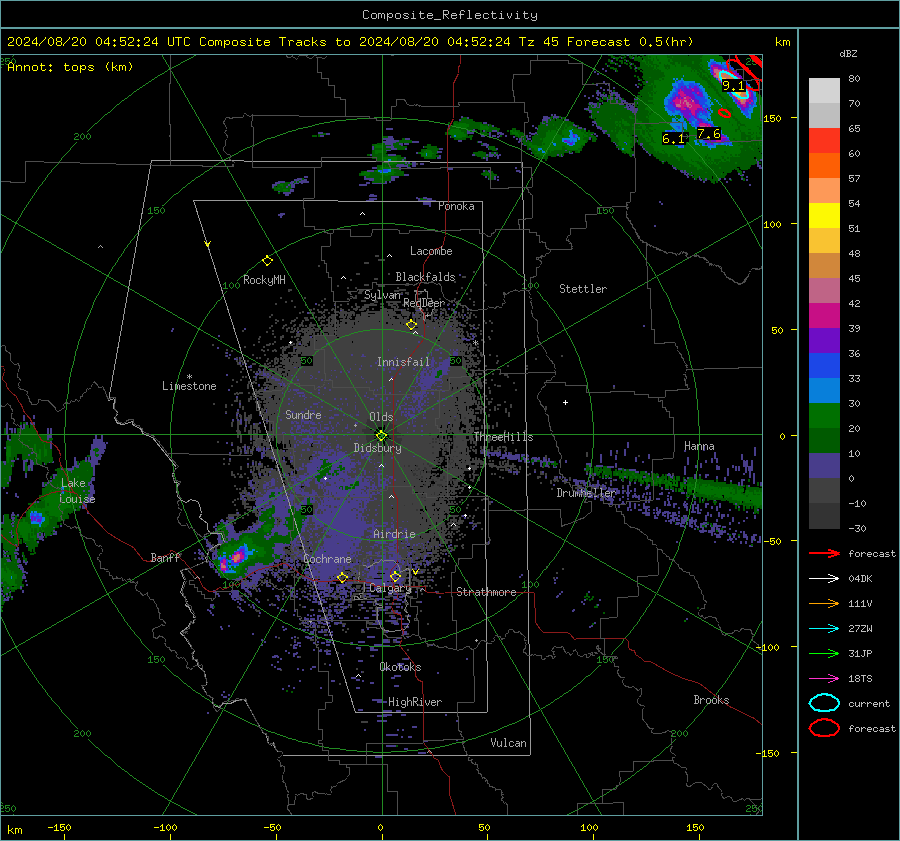Click the red forecast arrow legend icon
Image resolution: width=900 pixels, height=841 pixels.
[x=824, y=553]
